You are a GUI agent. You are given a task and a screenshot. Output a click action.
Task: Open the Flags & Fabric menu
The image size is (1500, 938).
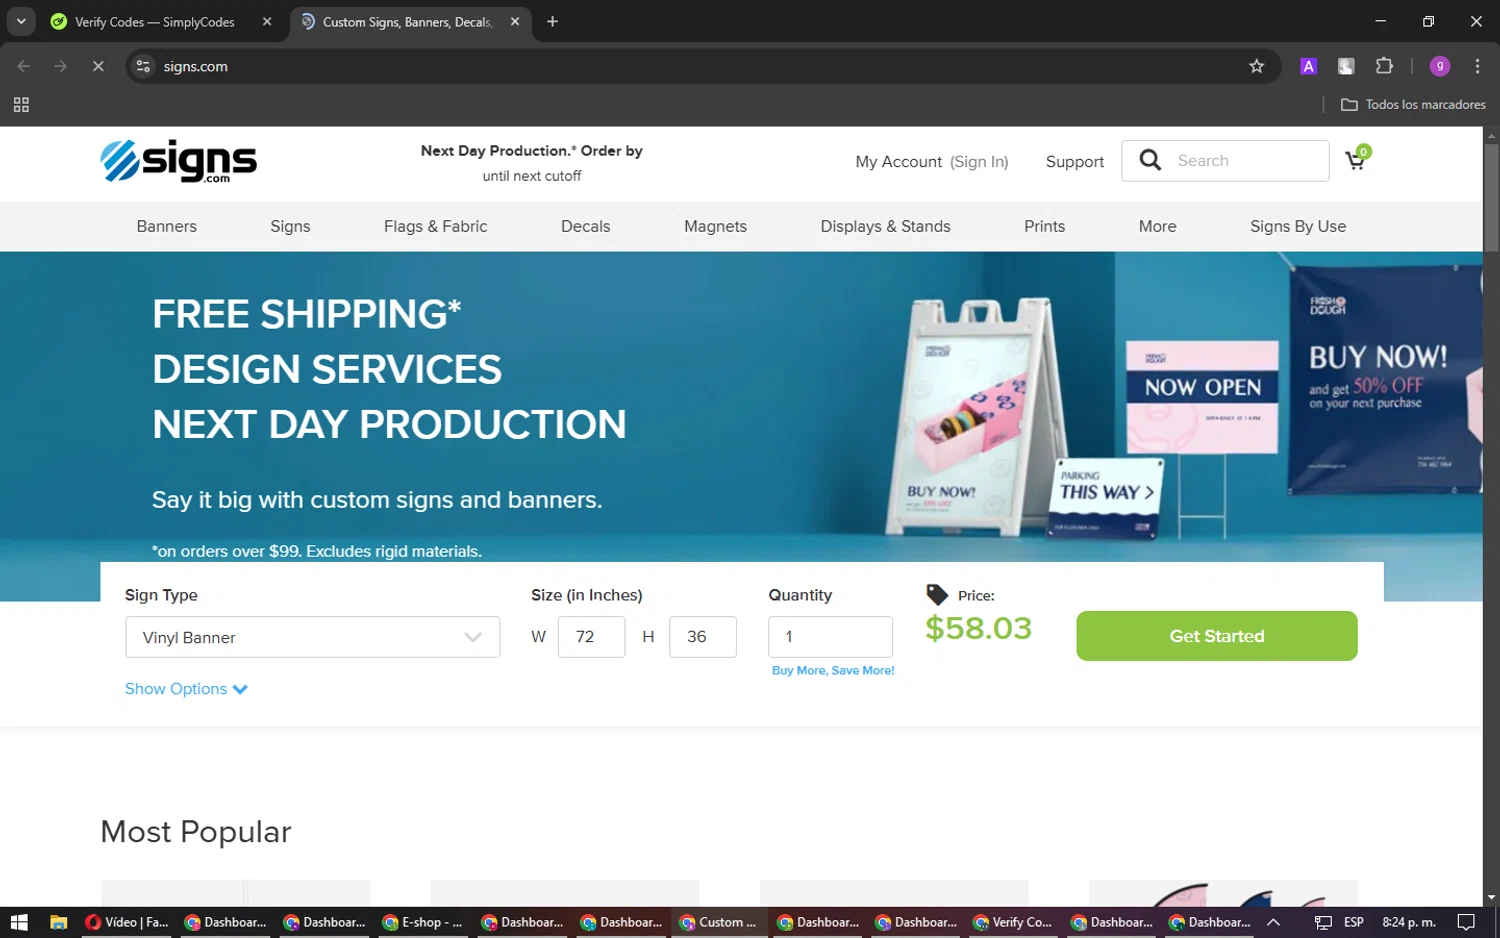coord(436,226)
